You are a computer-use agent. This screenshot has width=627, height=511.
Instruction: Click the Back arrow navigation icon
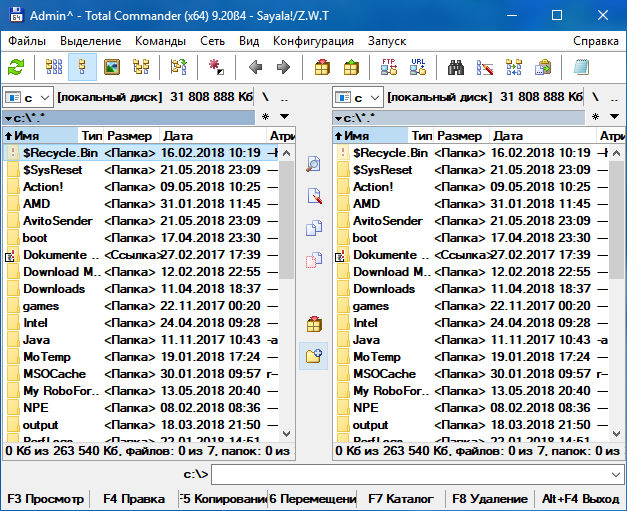click(255, 68)
